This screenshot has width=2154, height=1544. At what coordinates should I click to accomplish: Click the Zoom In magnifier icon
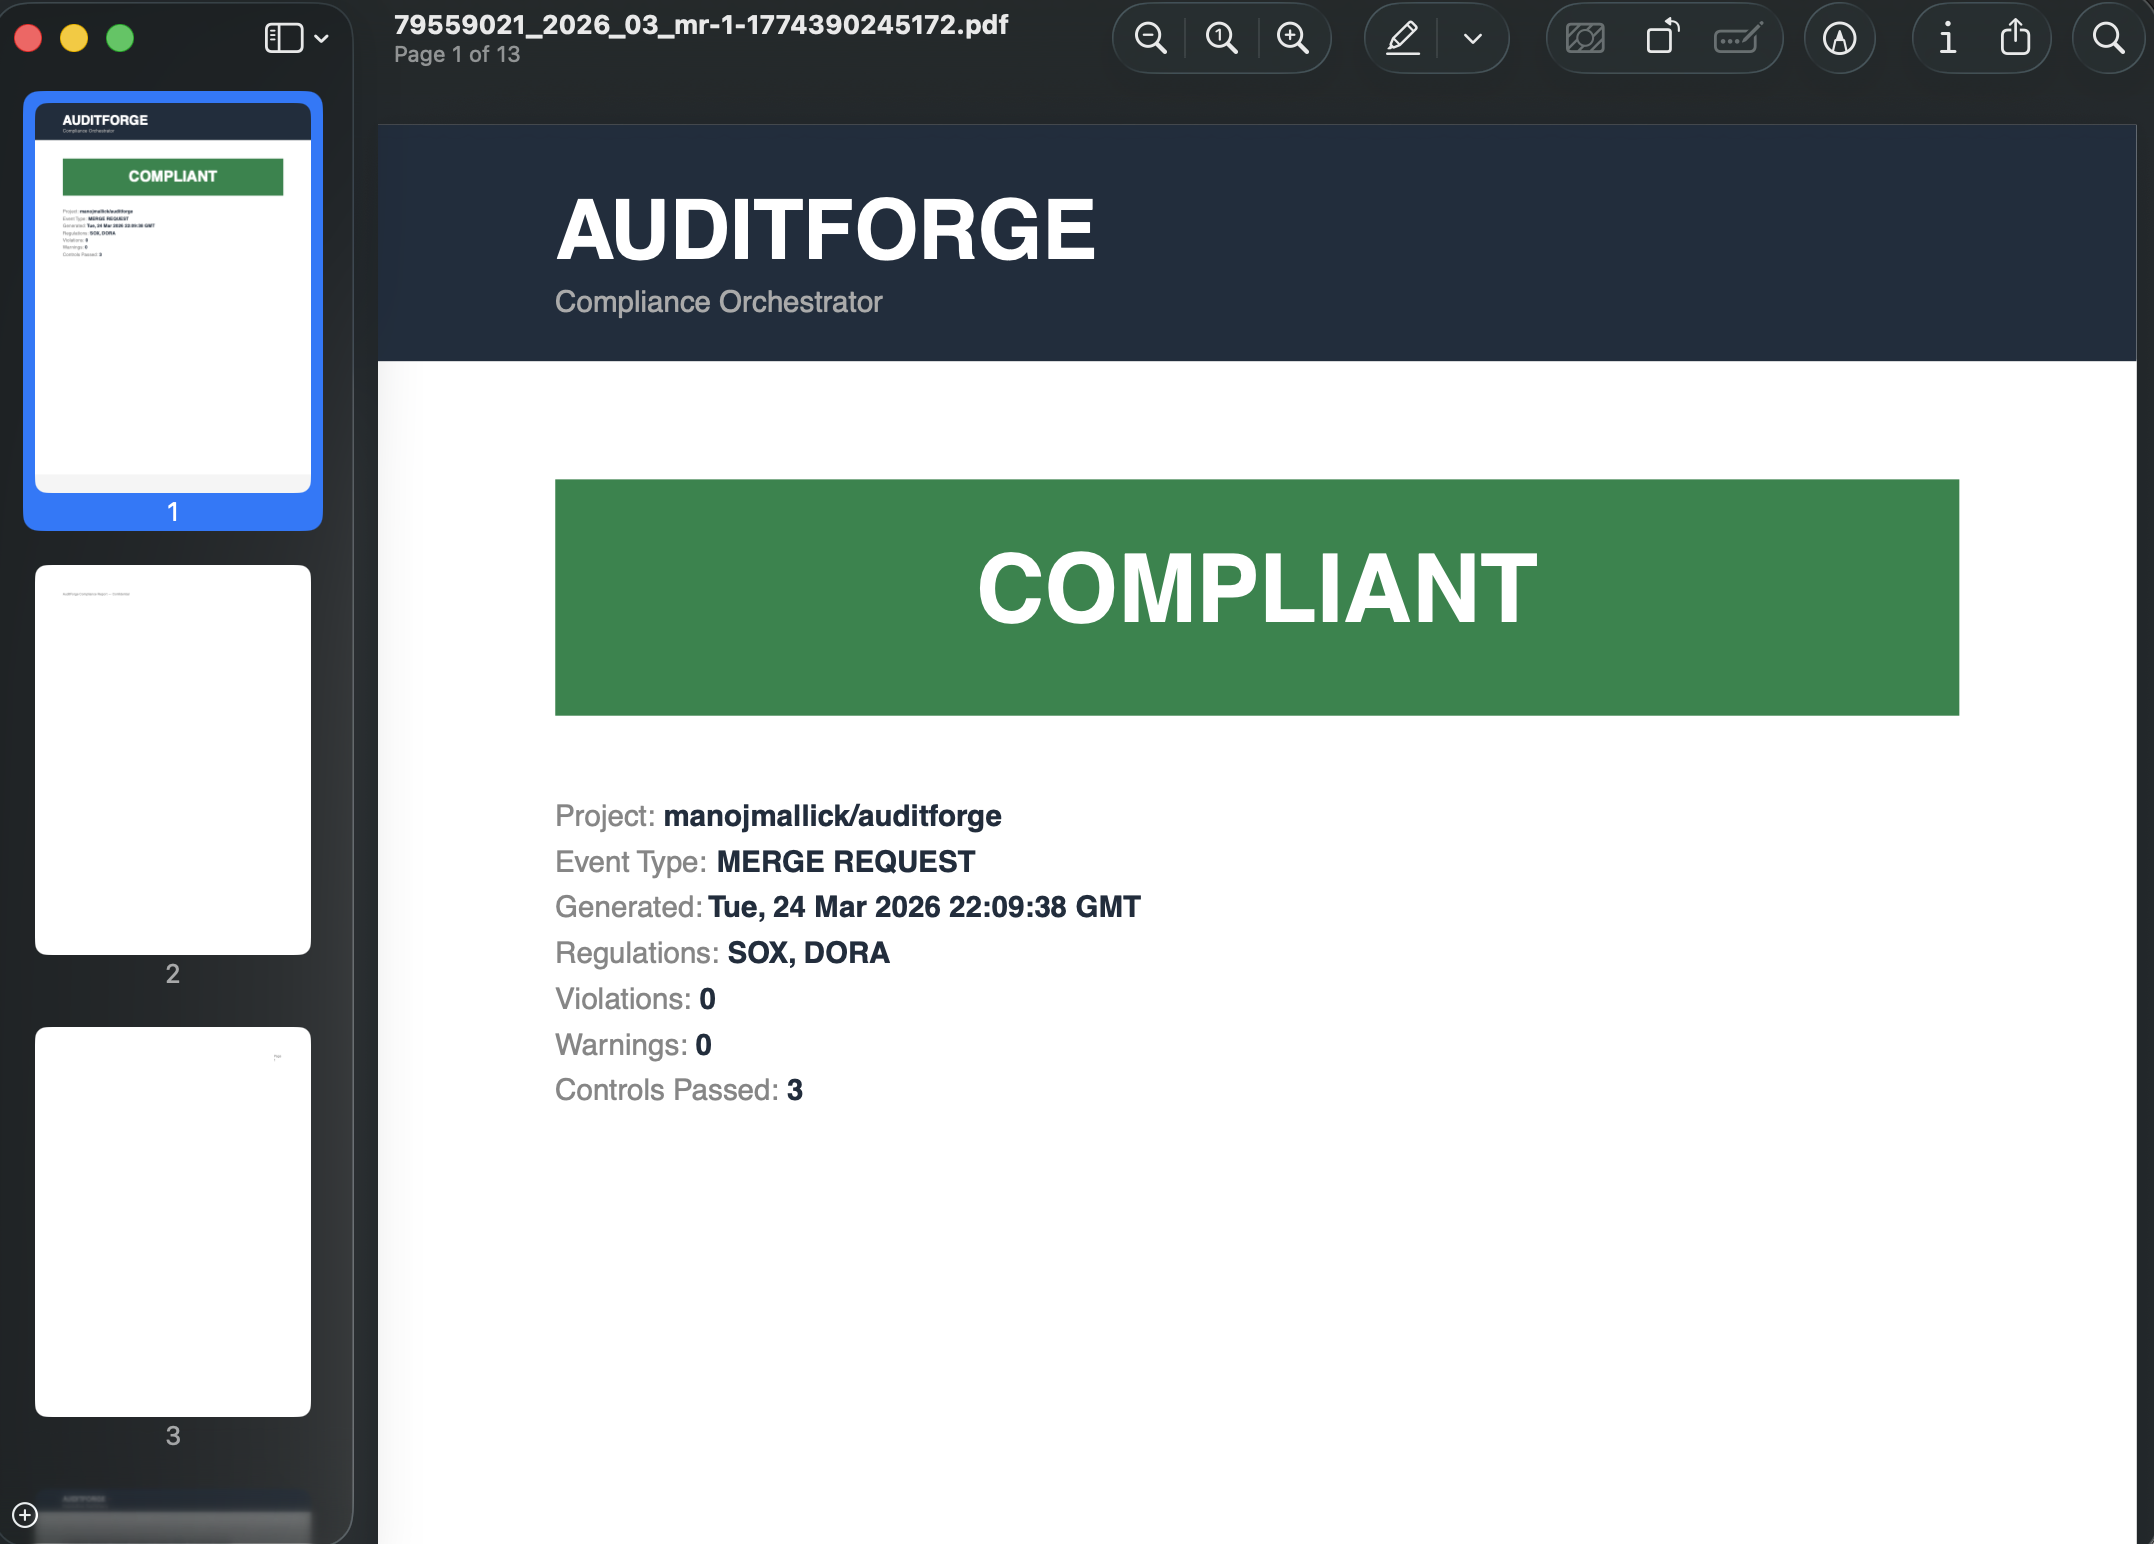(x=1293, y=39)
